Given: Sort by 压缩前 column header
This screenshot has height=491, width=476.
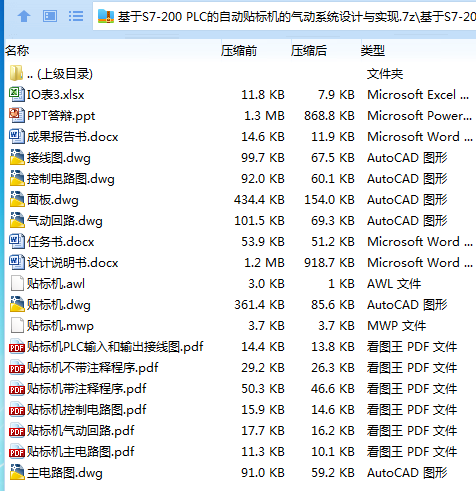Looking at the screenshot, I should coord(239,51).
